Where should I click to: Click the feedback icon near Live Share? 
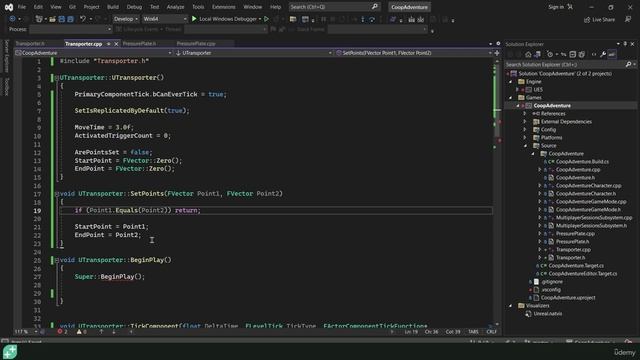click(x=628, y=19)
